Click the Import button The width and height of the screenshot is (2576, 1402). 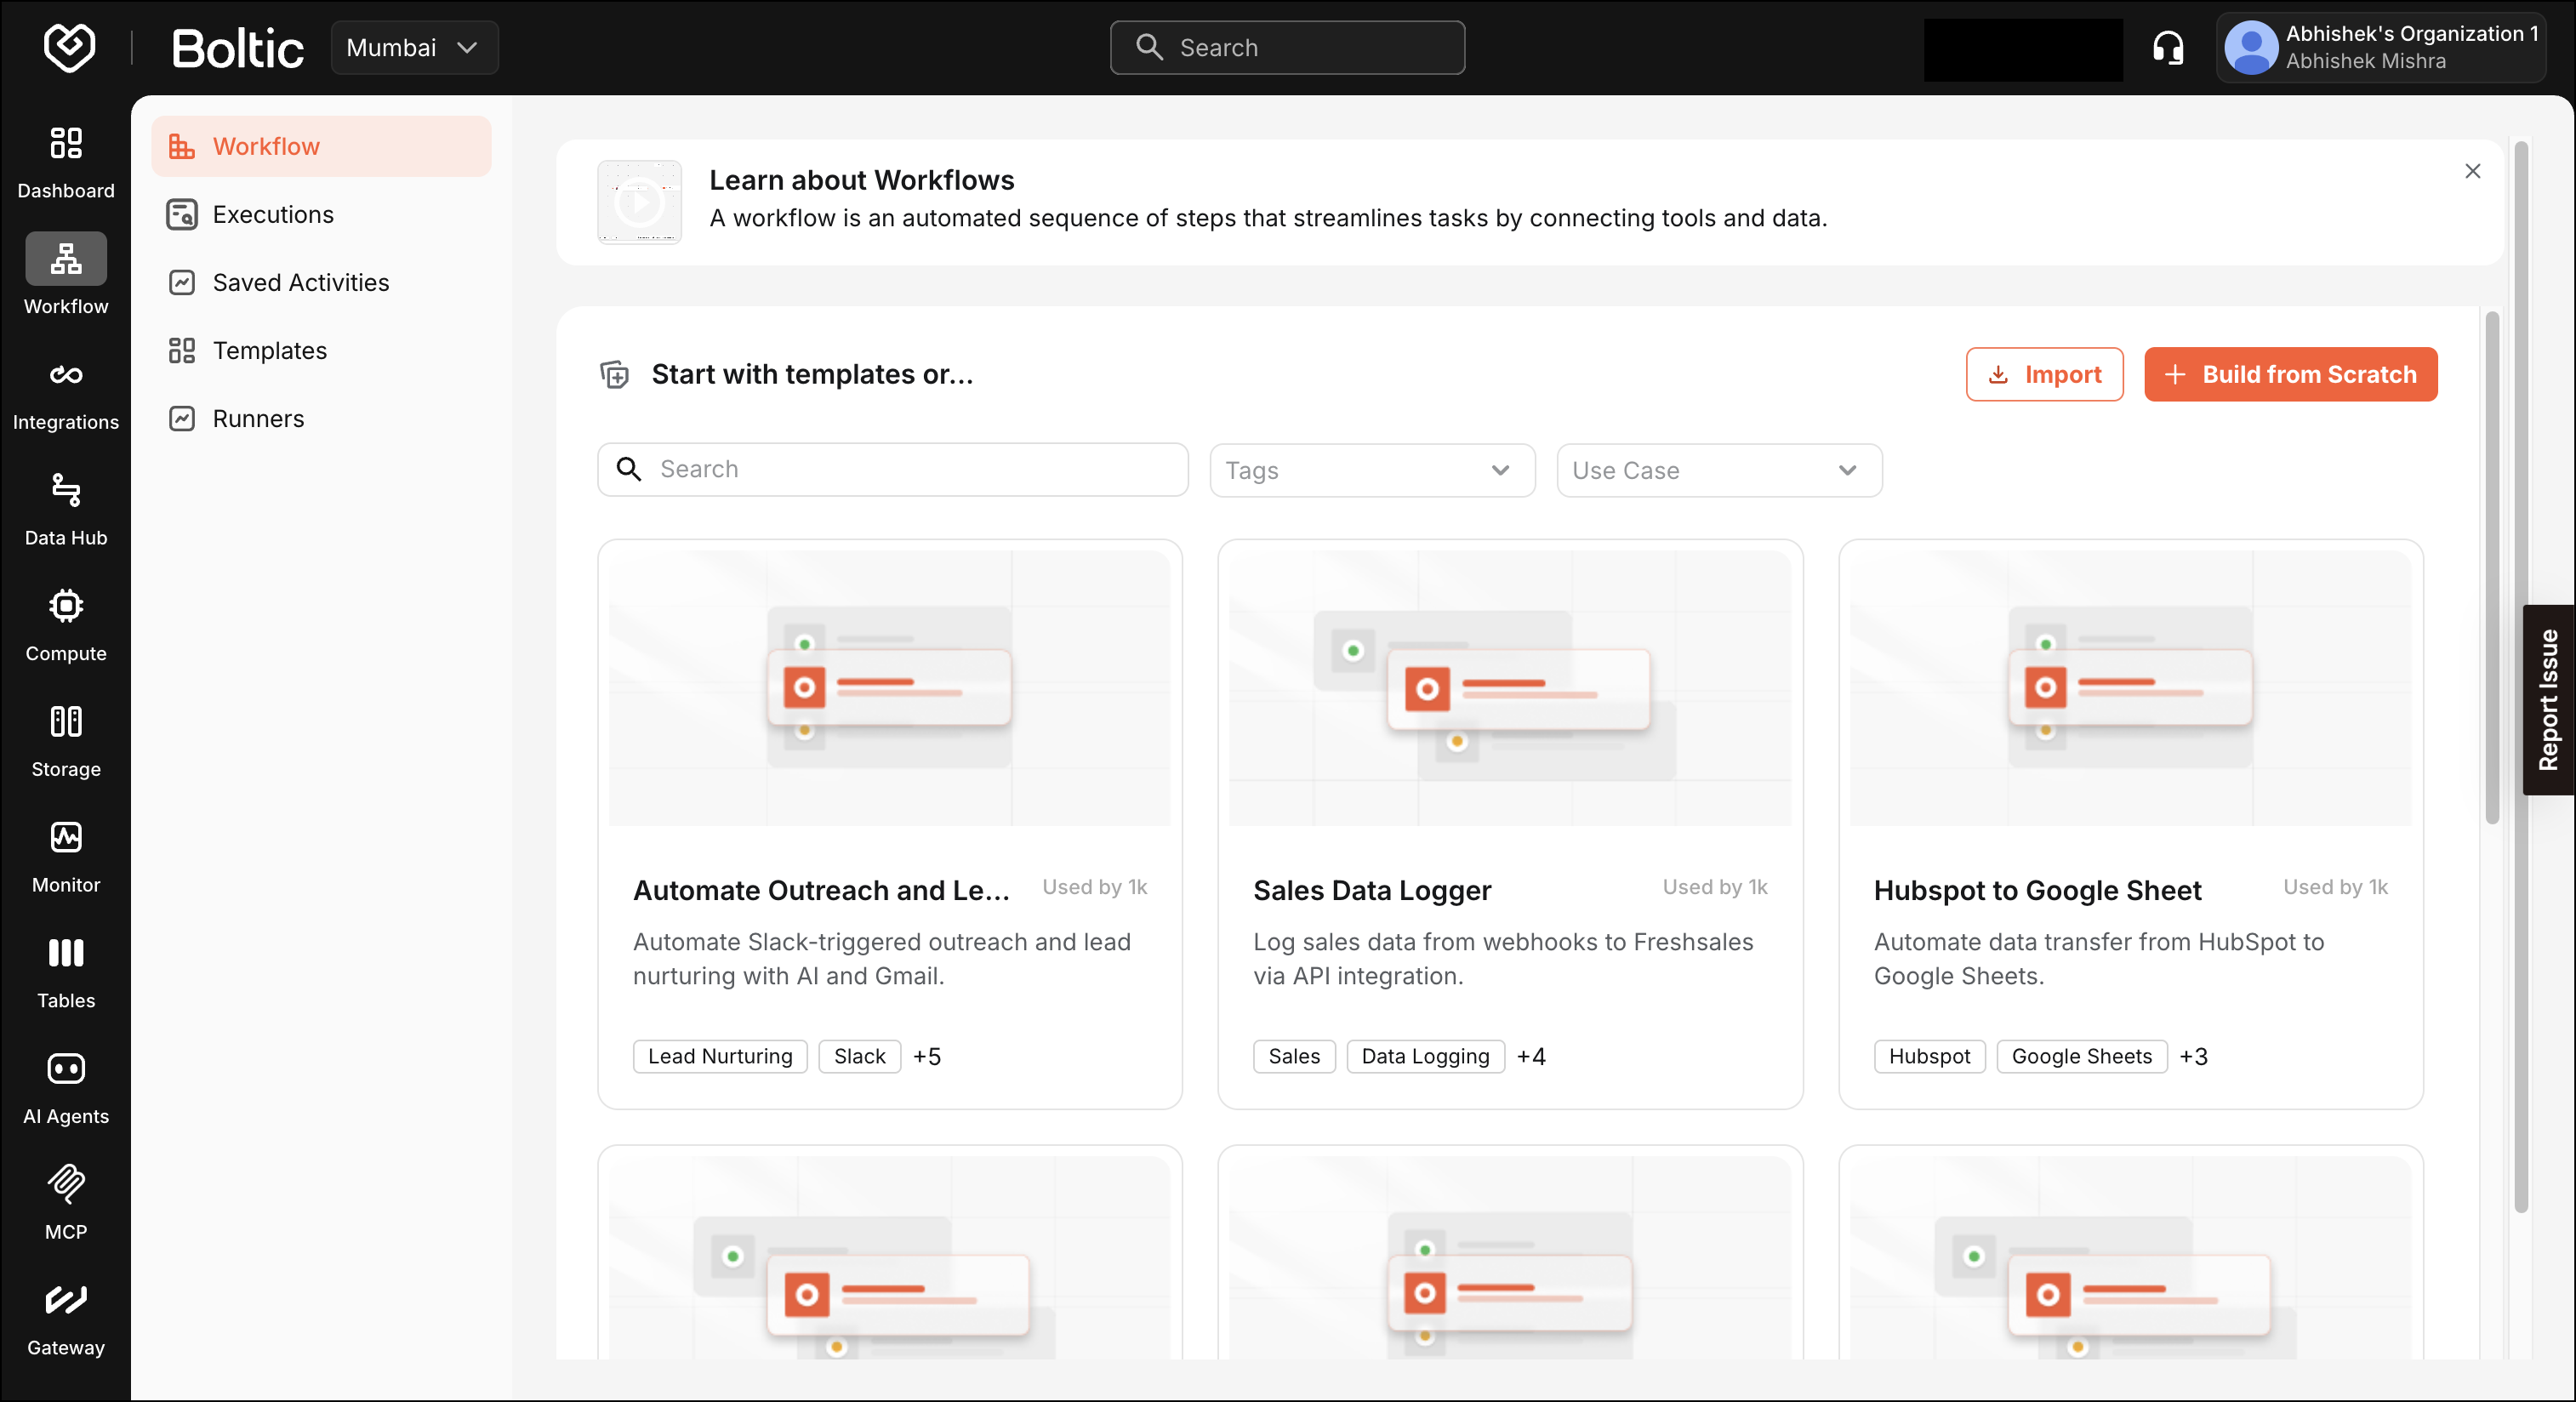(x=2044, y=375)
